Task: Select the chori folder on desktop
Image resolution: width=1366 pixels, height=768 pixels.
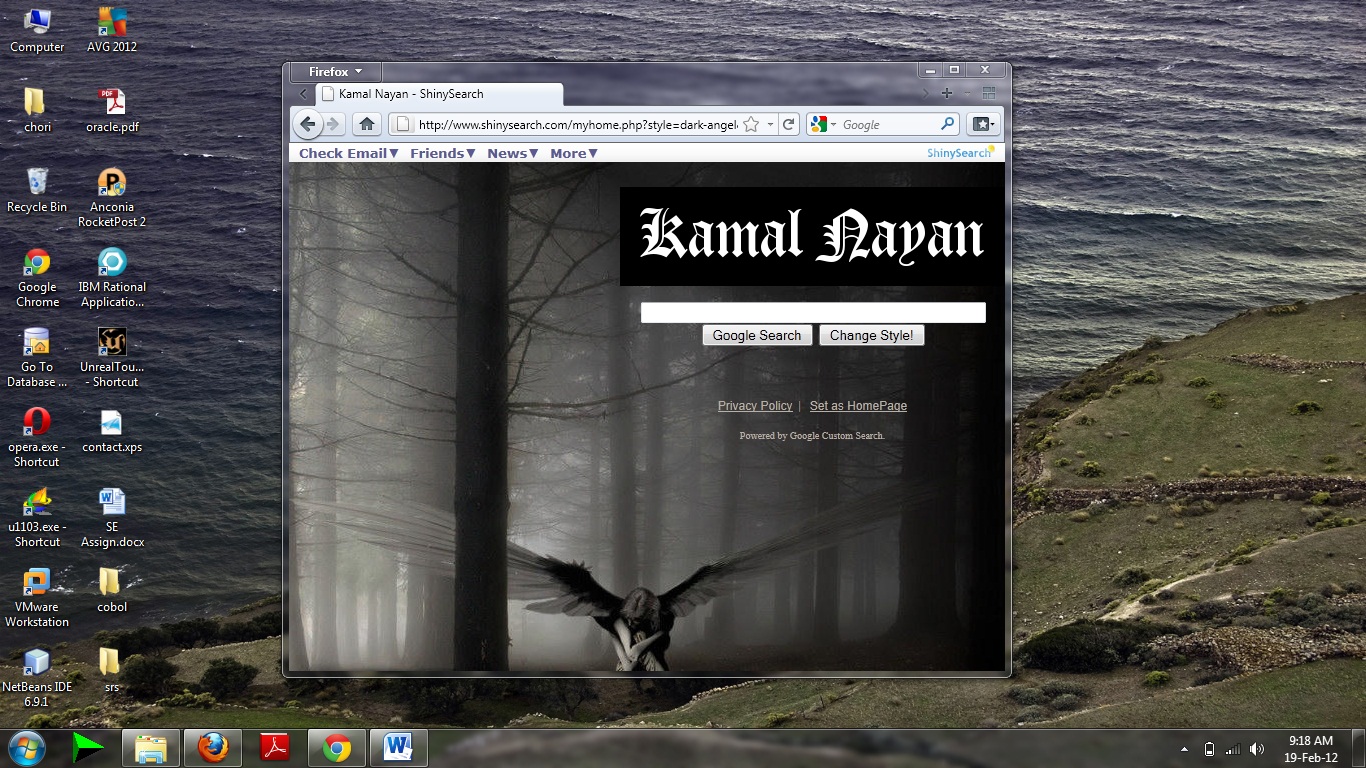Action: coord(37,110)
